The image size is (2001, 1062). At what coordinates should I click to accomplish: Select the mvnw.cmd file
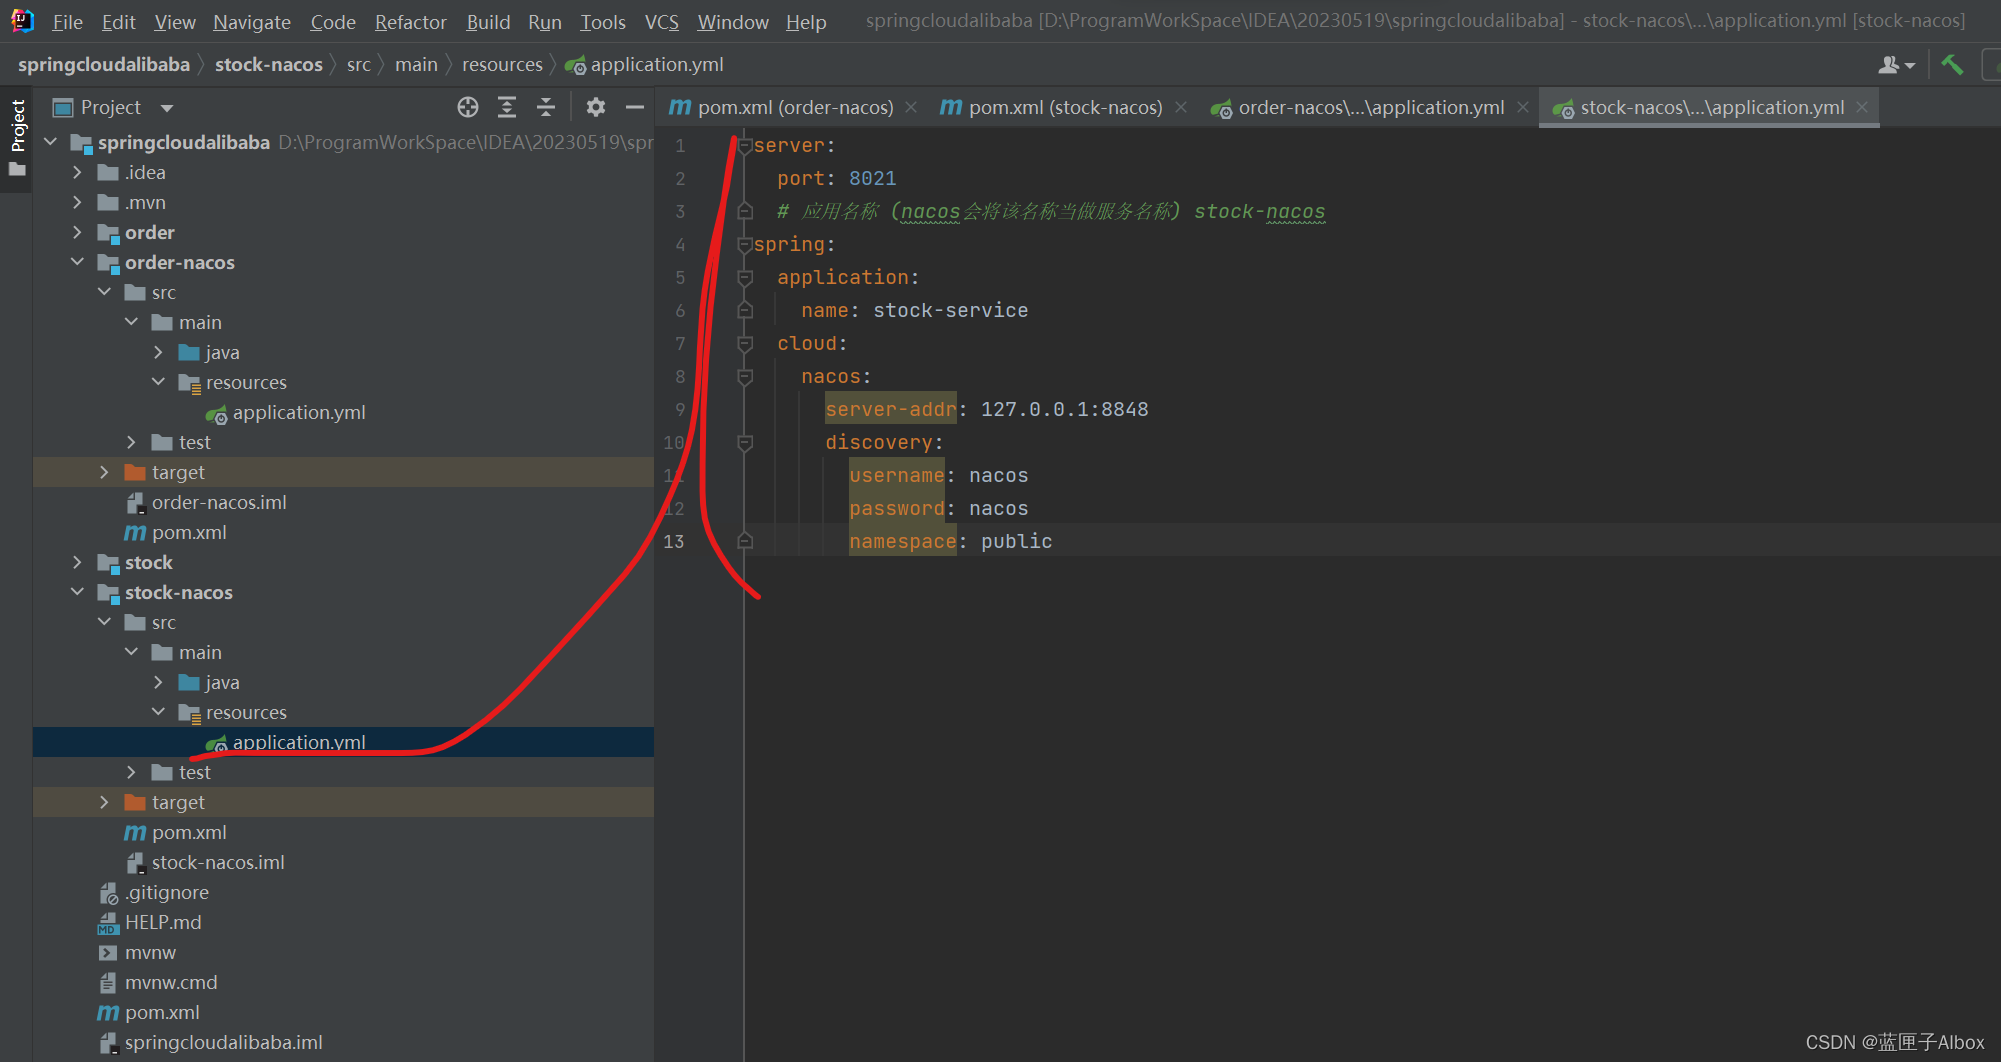coord(171,982)
